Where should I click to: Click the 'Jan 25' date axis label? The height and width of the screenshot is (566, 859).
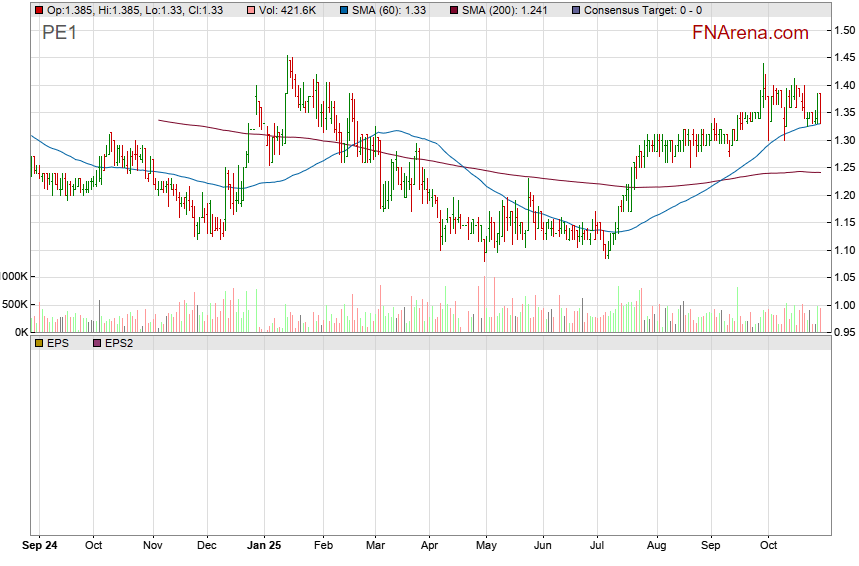265,547
